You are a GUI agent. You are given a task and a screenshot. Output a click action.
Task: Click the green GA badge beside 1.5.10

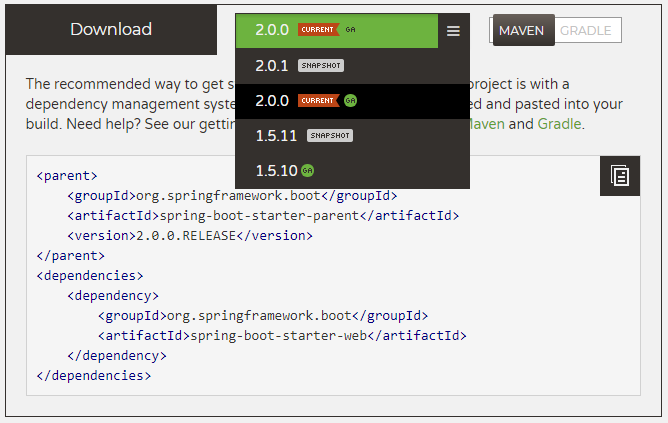(307, 171)
